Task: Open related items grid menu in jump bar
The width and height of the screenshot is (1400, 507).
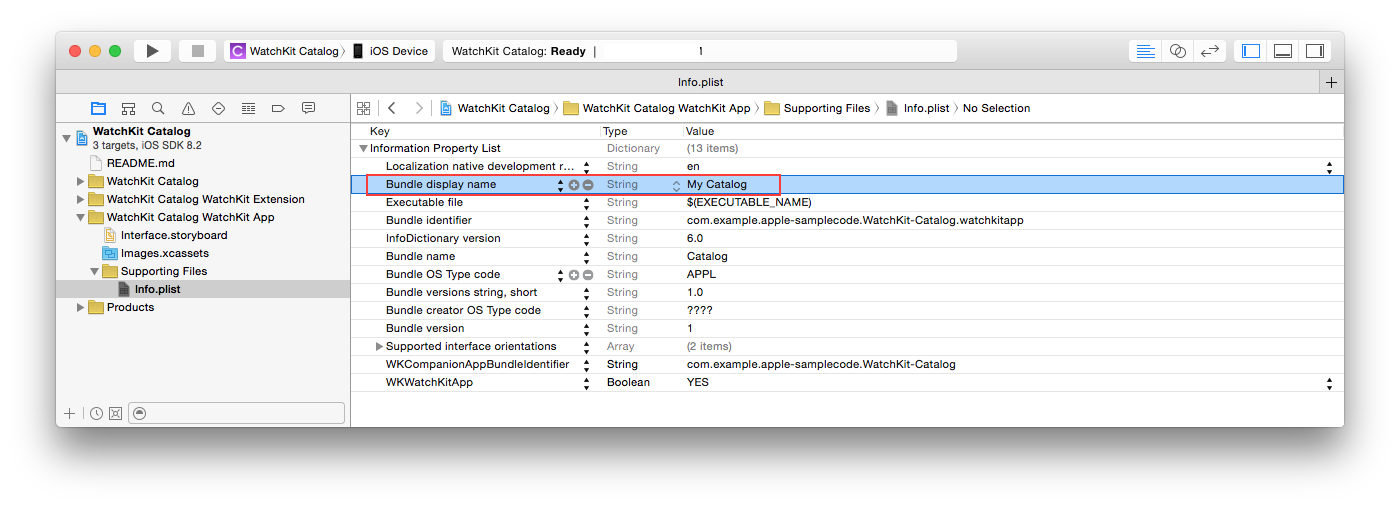Action: tap(363, 108)
